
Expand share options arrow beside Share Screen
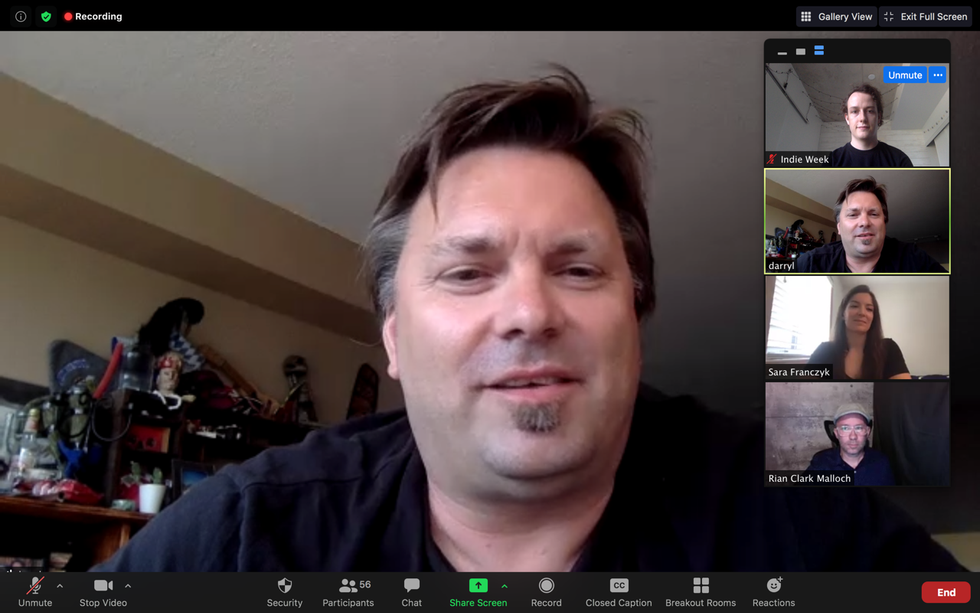click(504, 586)
